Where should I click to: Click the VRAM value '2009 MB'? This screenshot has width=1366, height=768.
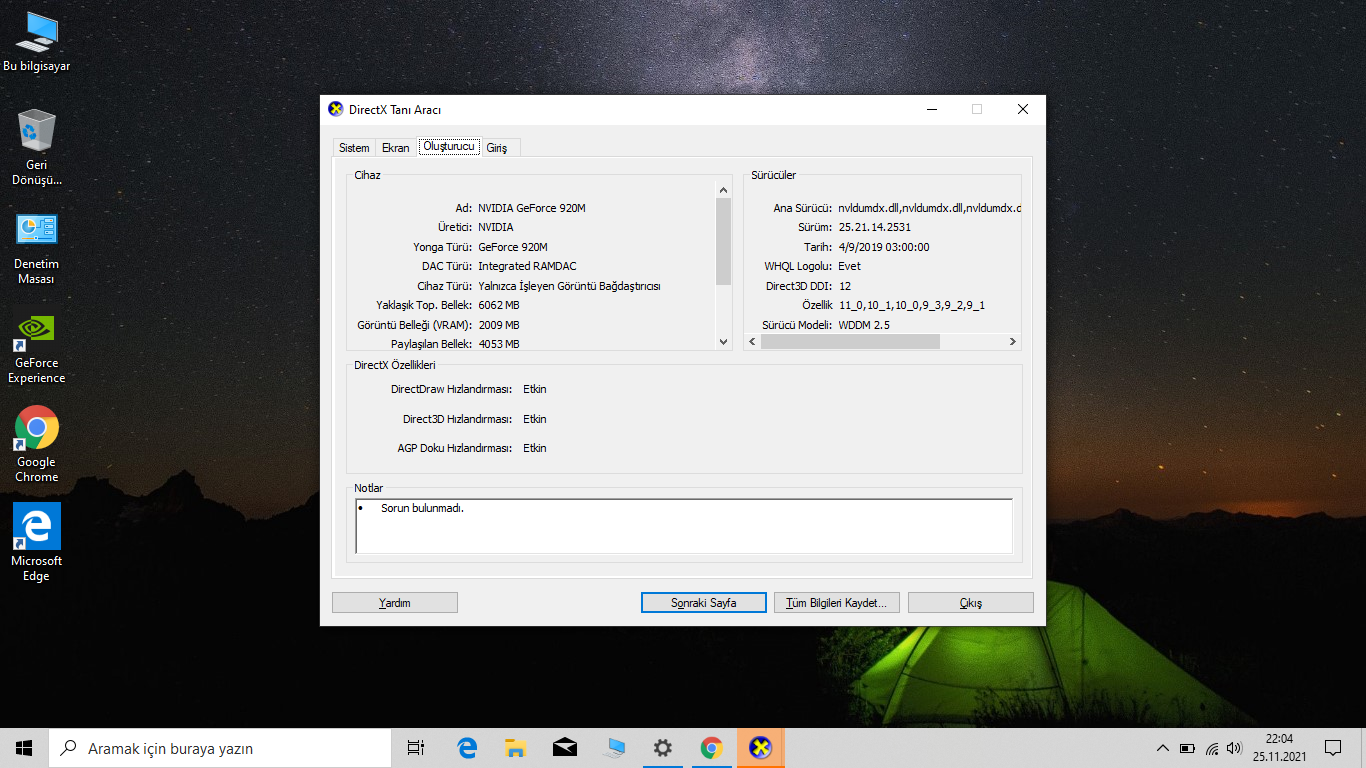pyautogui.click(x=499, y=325)
